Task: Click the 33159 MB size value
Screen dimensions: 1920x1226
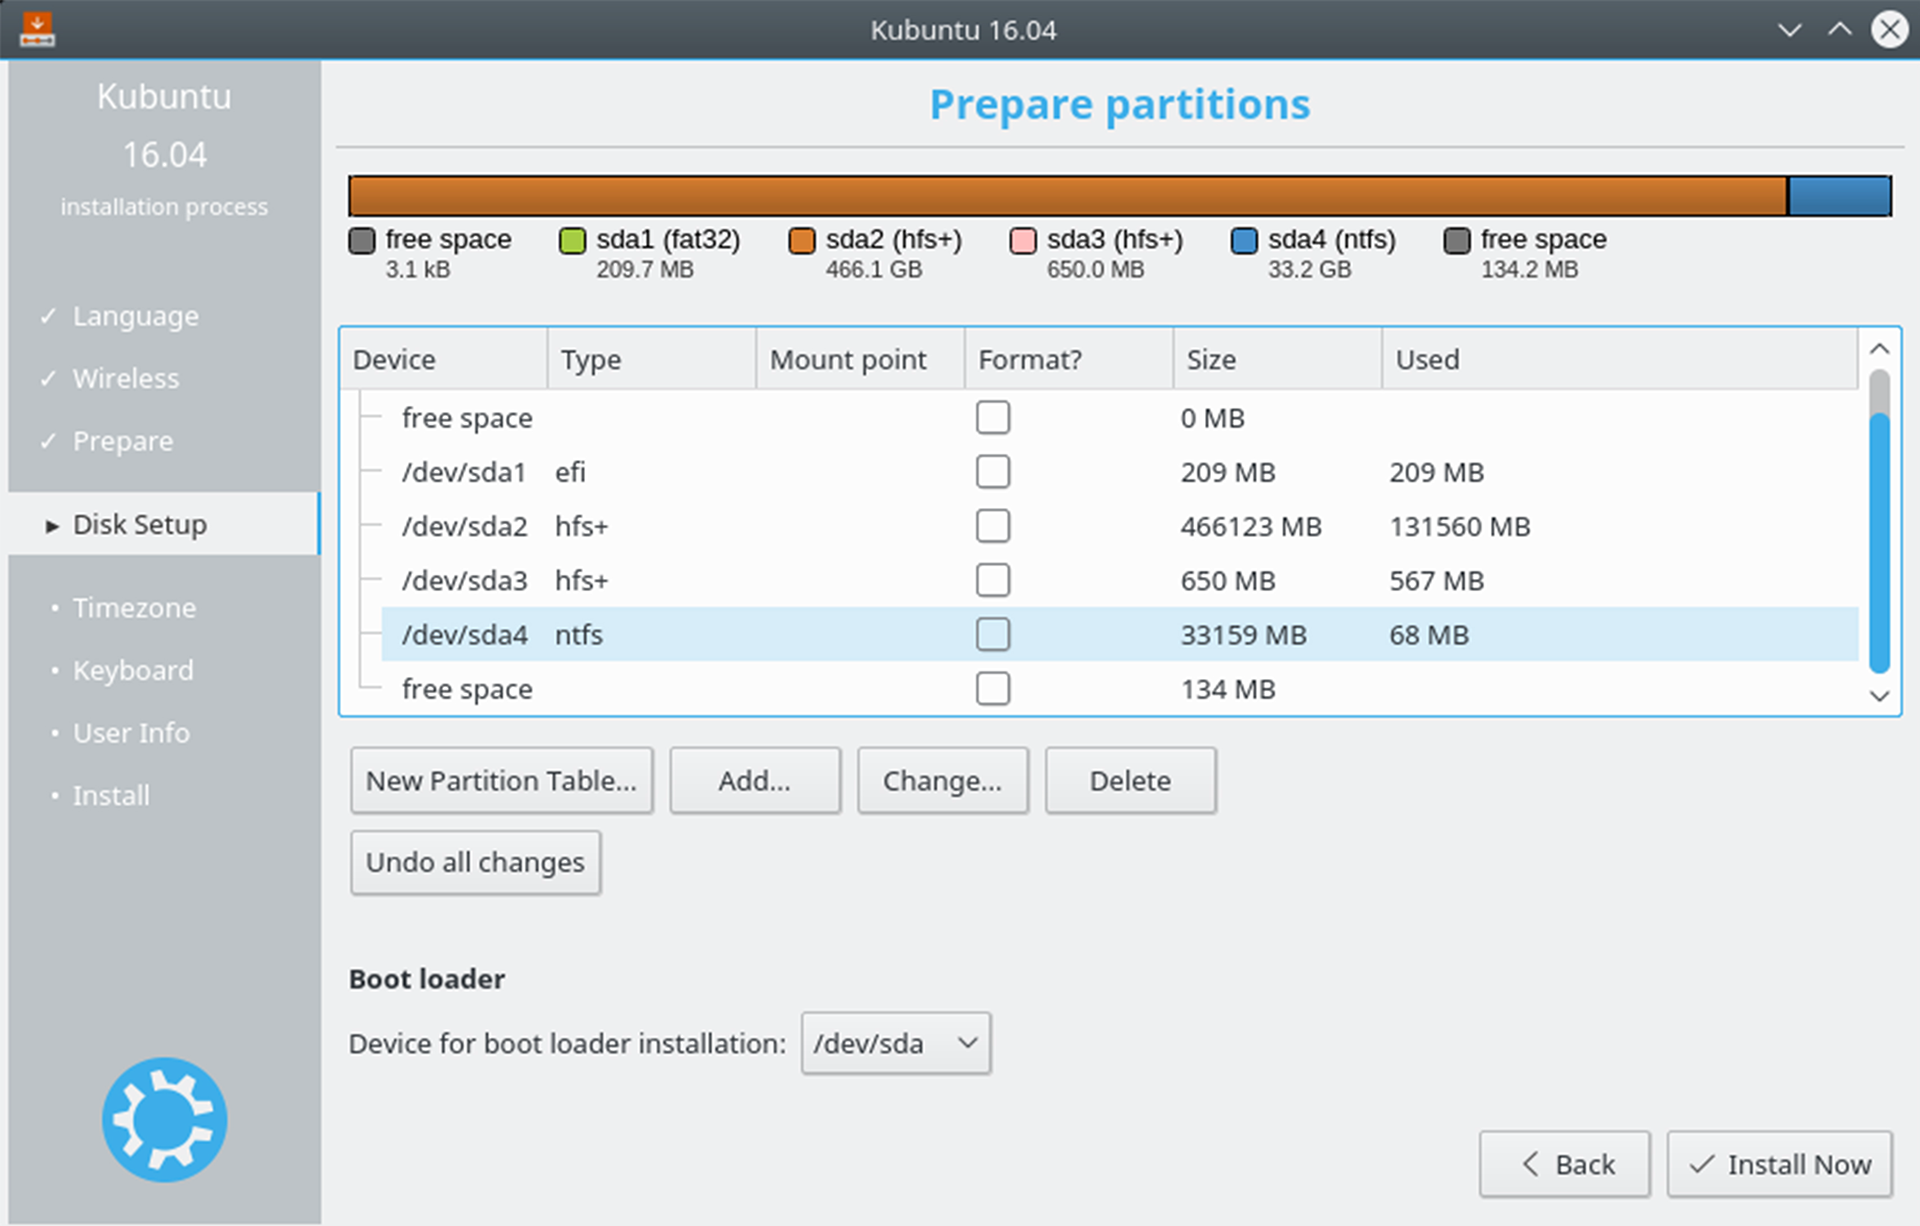Action: tap(1243, 635)
